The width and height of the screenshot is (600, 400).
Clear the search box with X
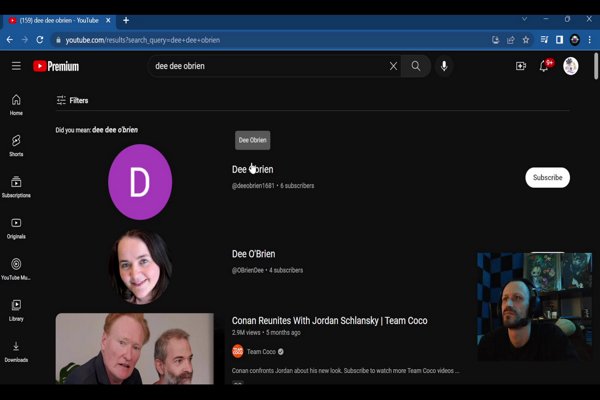click(x=393, y=66)
